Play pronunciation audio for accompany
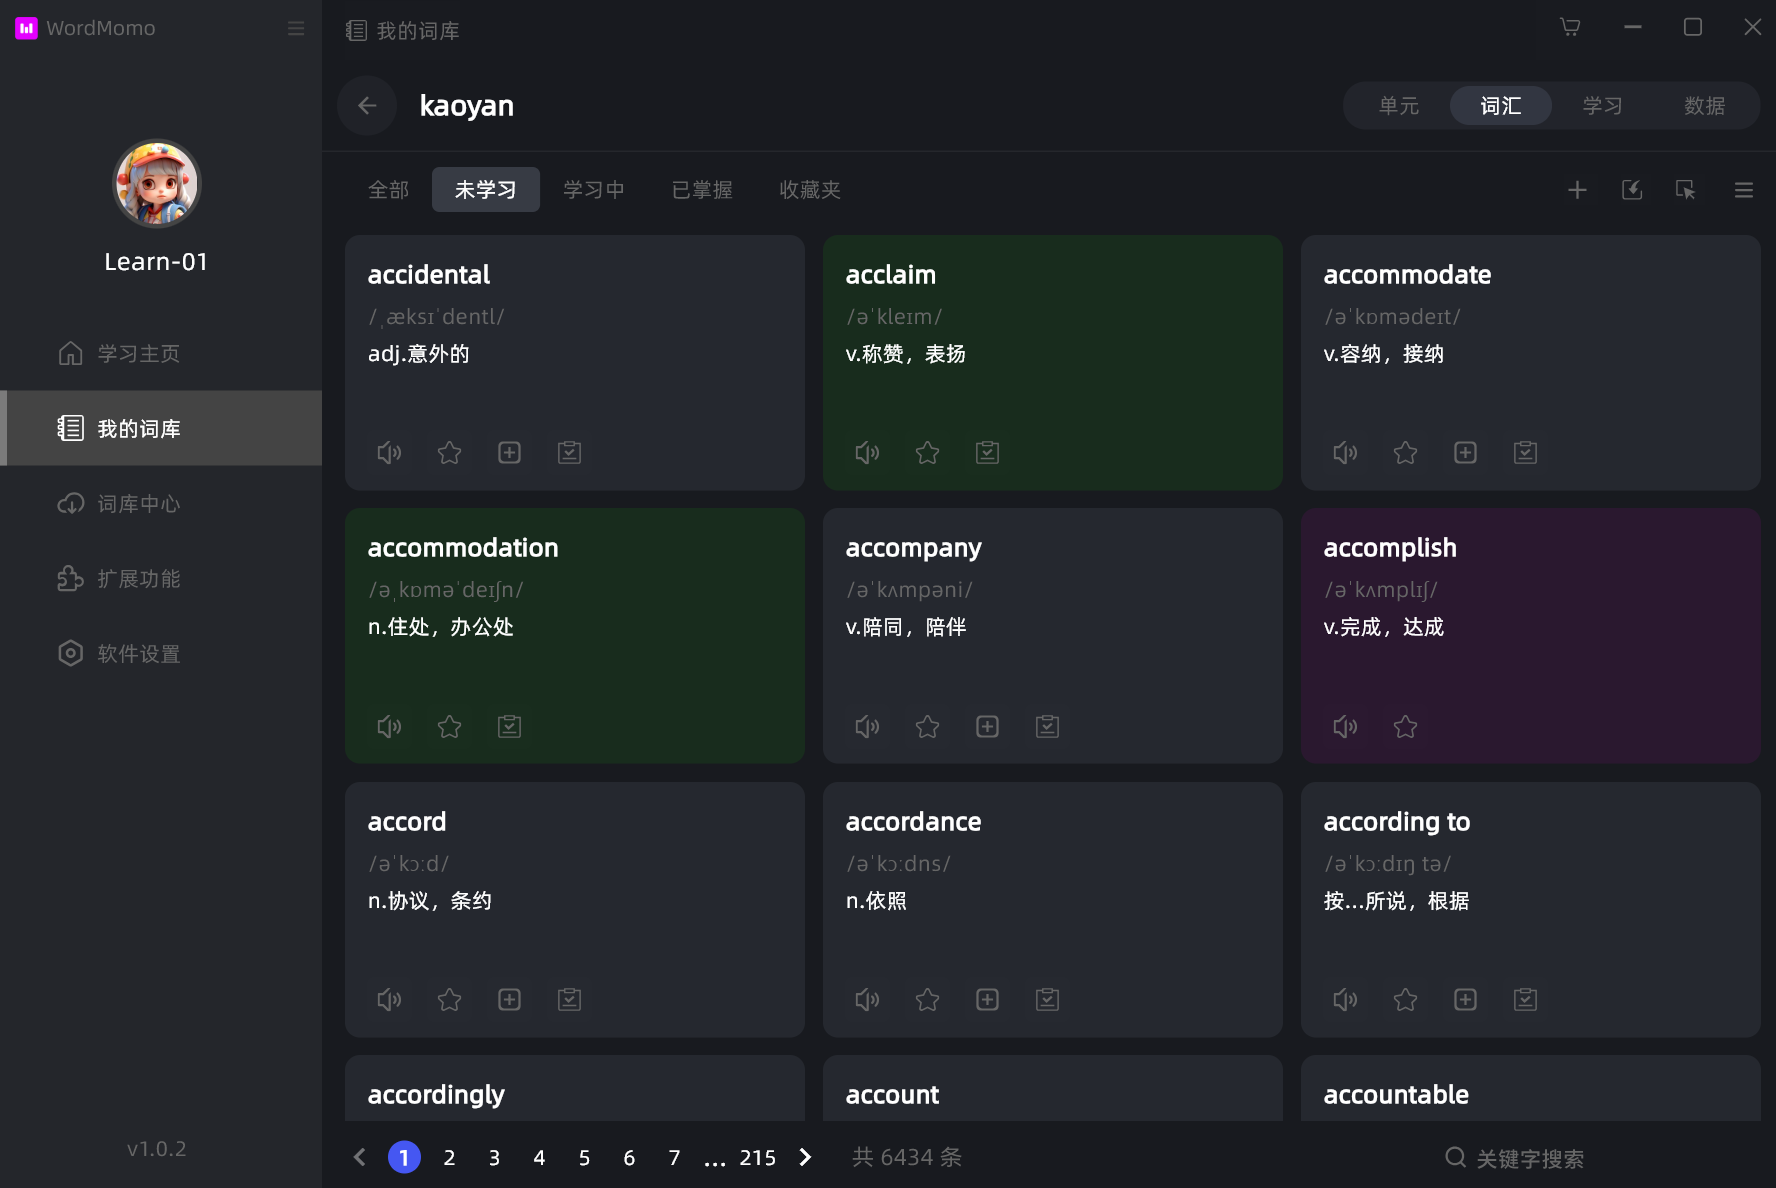 [867, 727]
